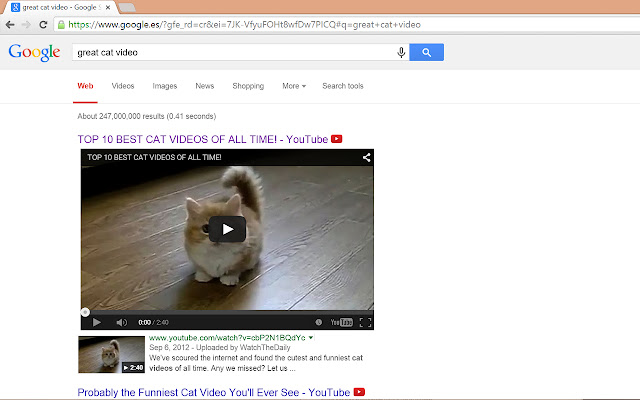
Task: Click the red YouTube icon beside the TOP 10 title
Action: pos(337,139)
